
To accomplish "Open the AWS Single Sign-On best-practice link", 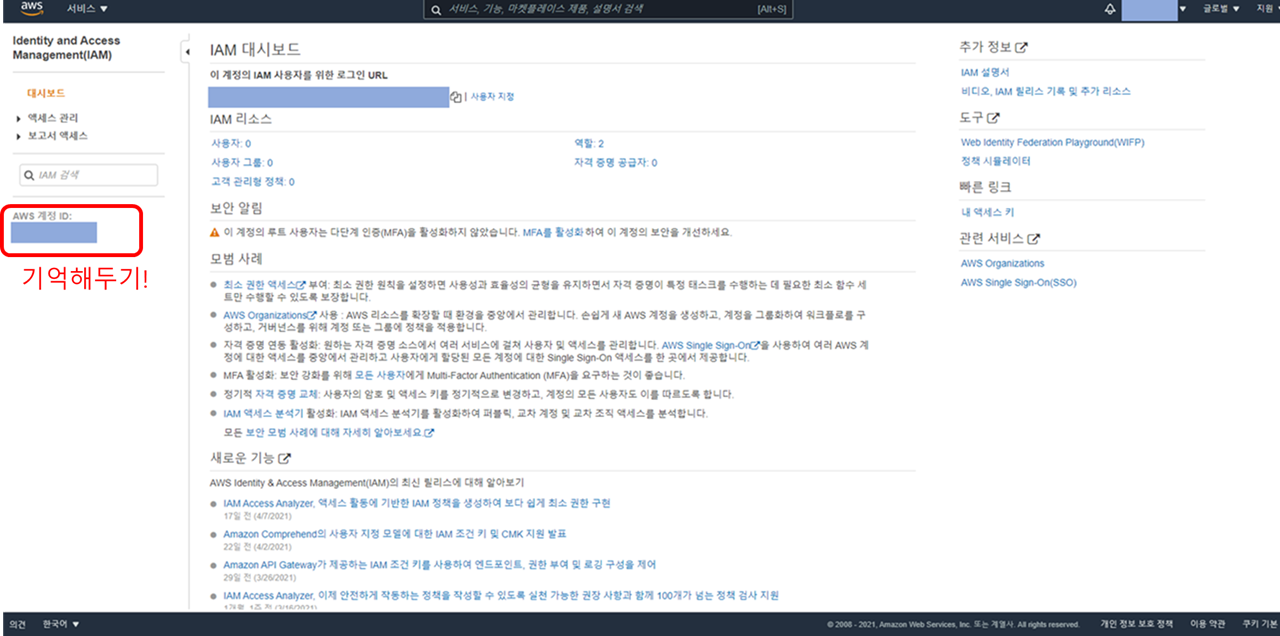I will click(x=710, y=345).
